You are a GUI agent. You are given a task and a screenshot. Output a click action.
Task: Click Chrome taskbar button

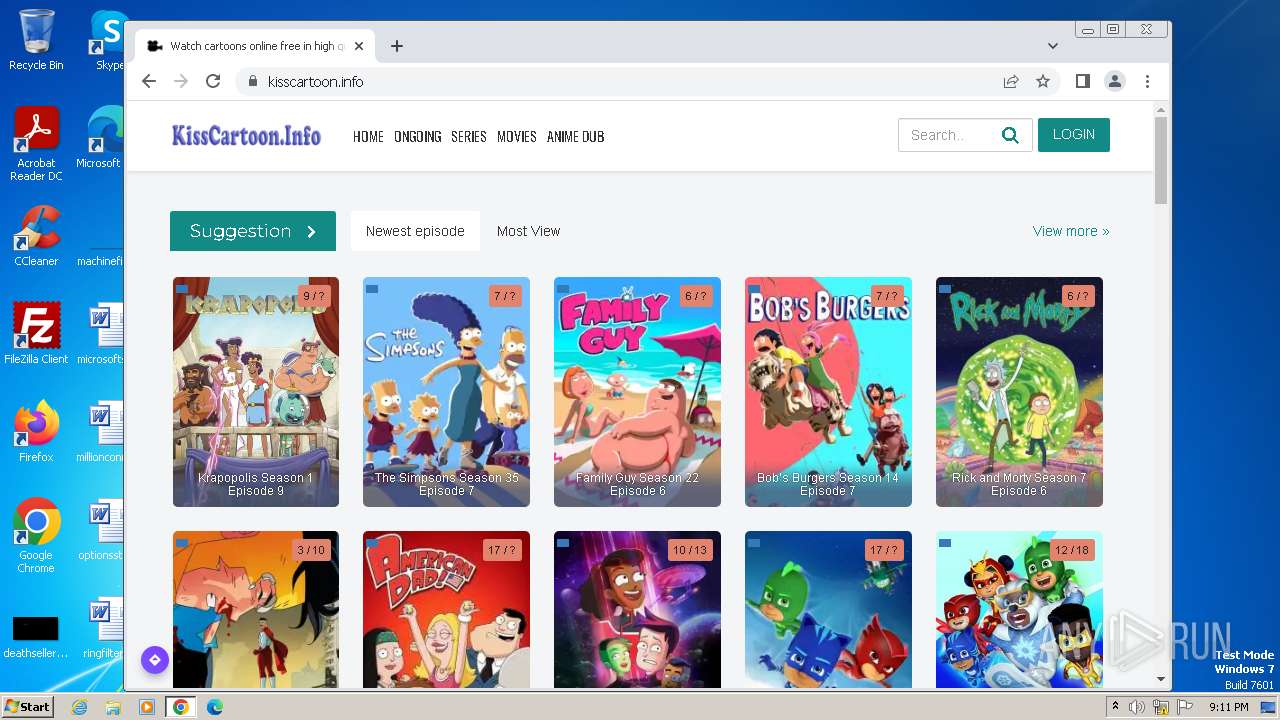[x=181, y=707]
